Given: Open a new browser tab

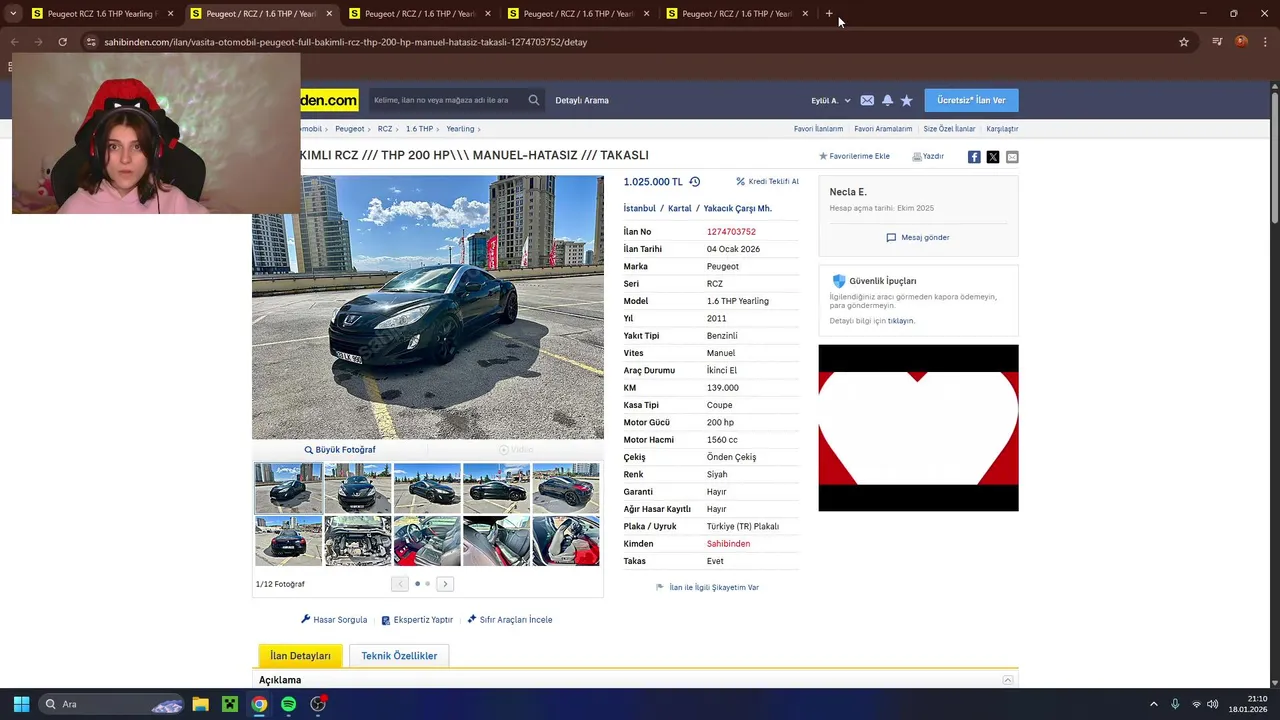Looking at the screenshot, I should 829,14.
